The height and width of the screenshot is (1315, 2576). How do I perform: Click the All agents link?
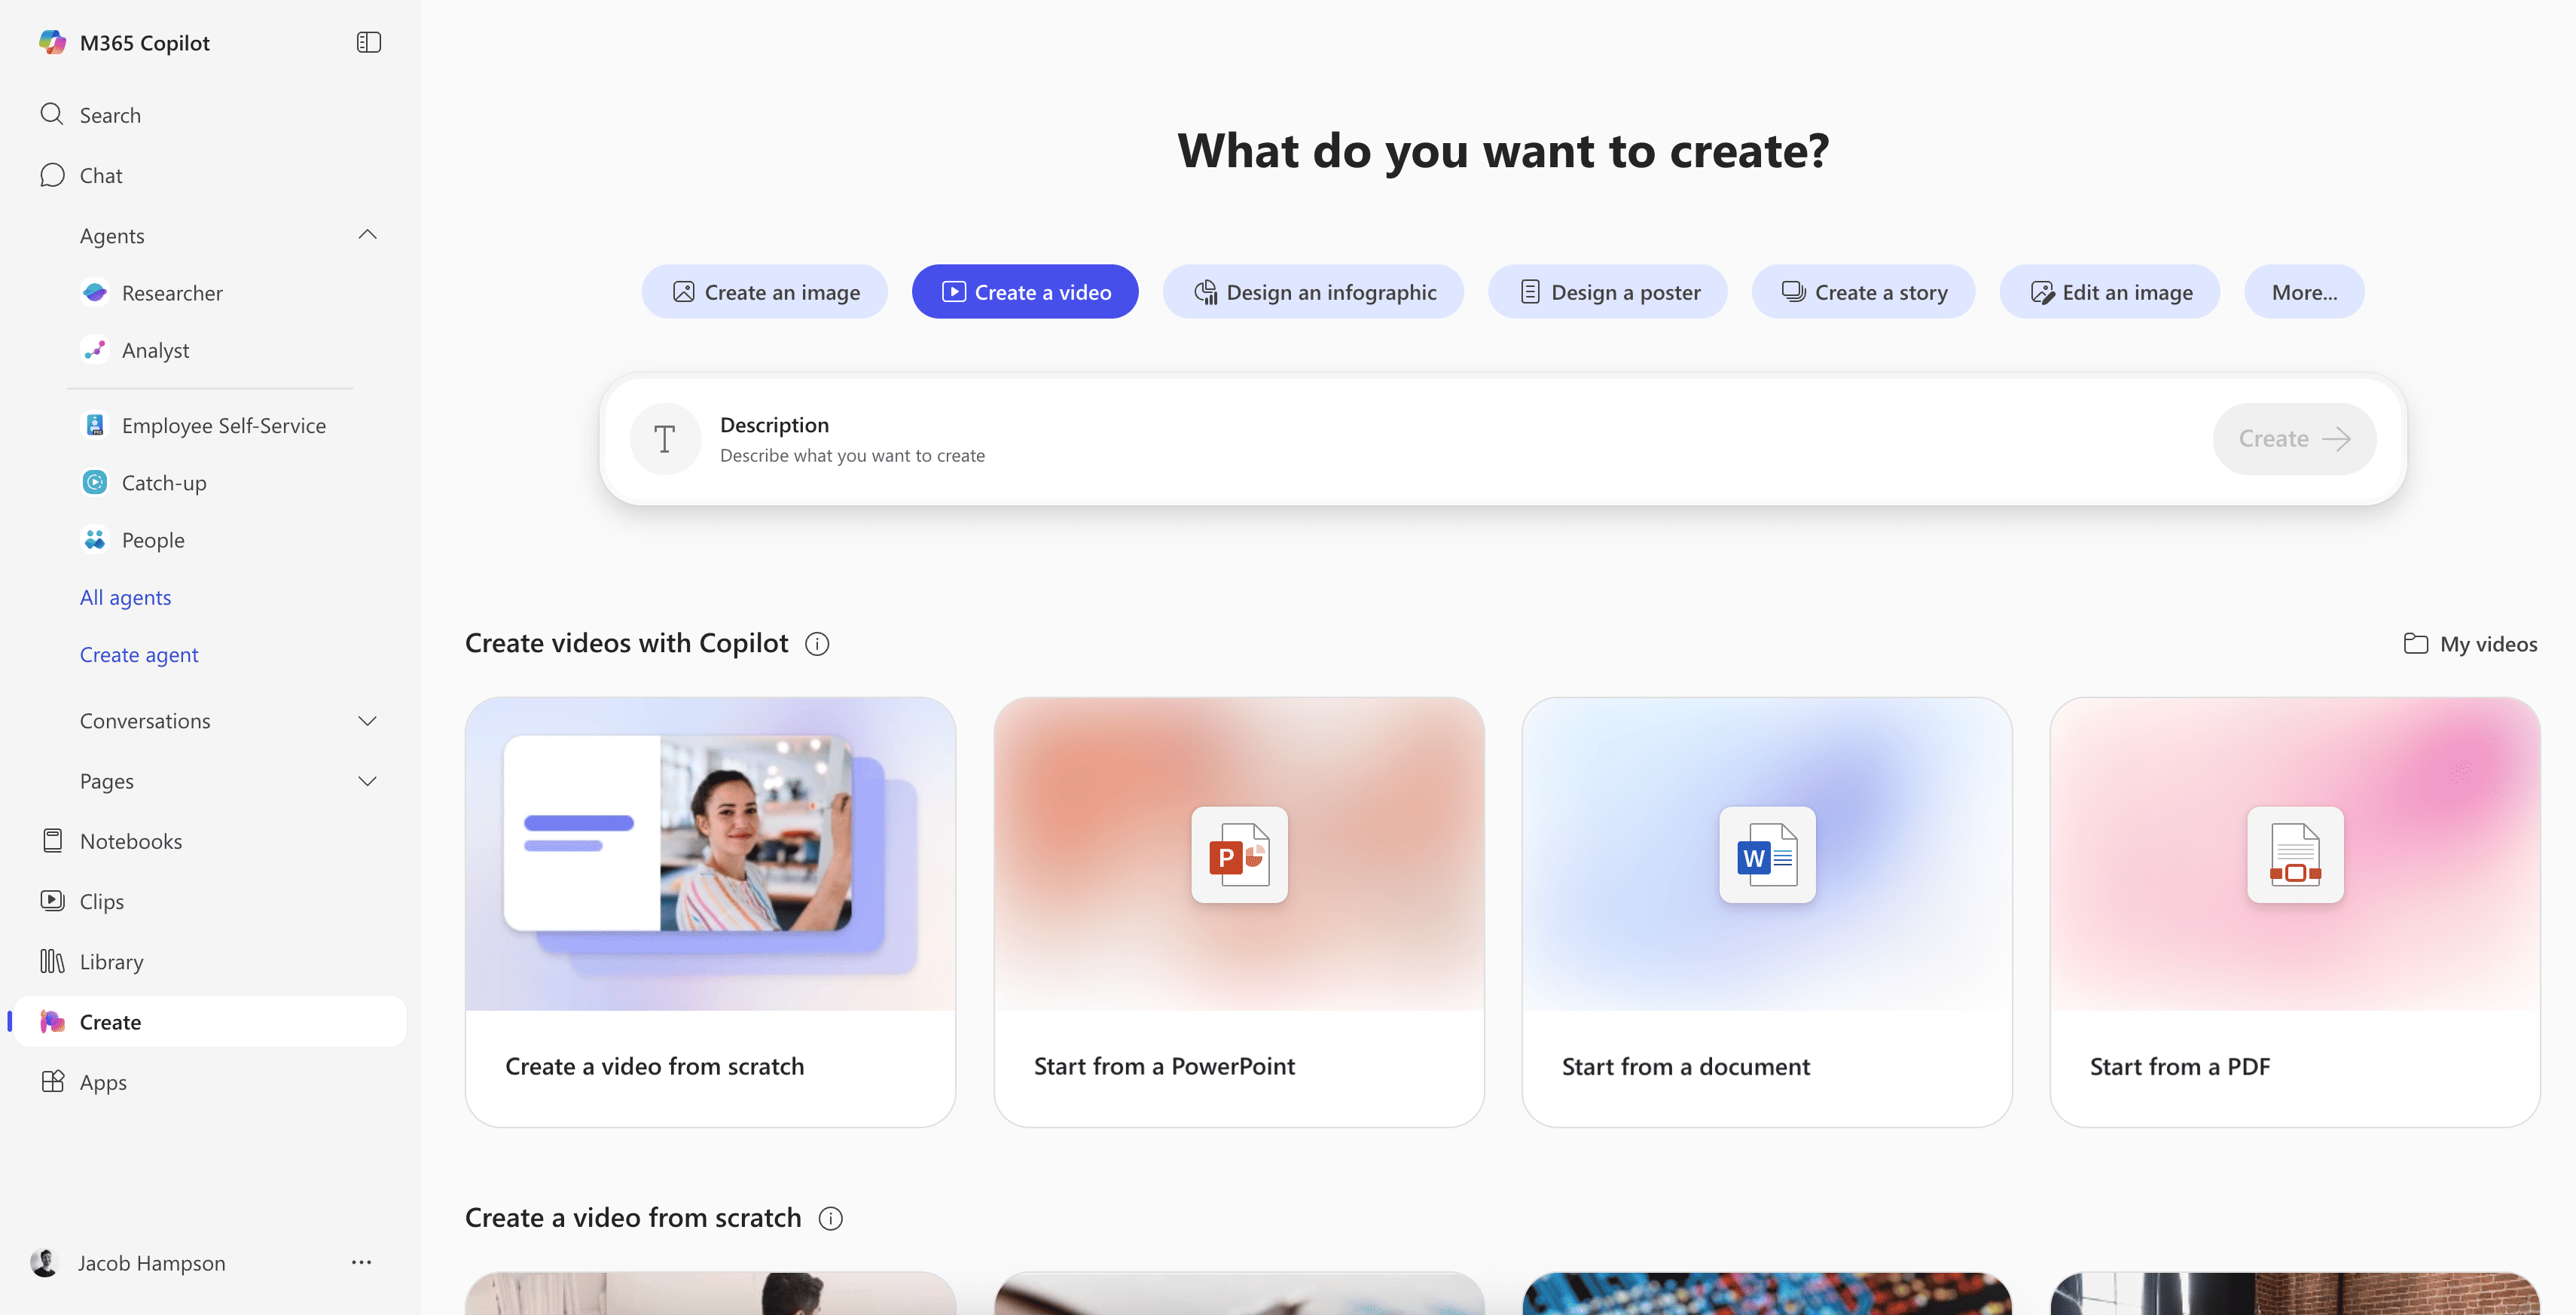pyautogui.click(x=125, y=597)
